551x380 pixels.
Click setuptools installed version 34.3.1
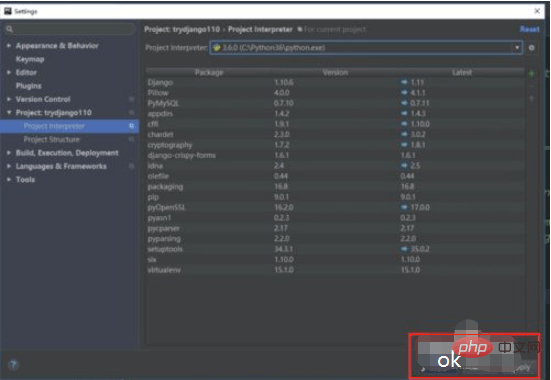(283, 249)
